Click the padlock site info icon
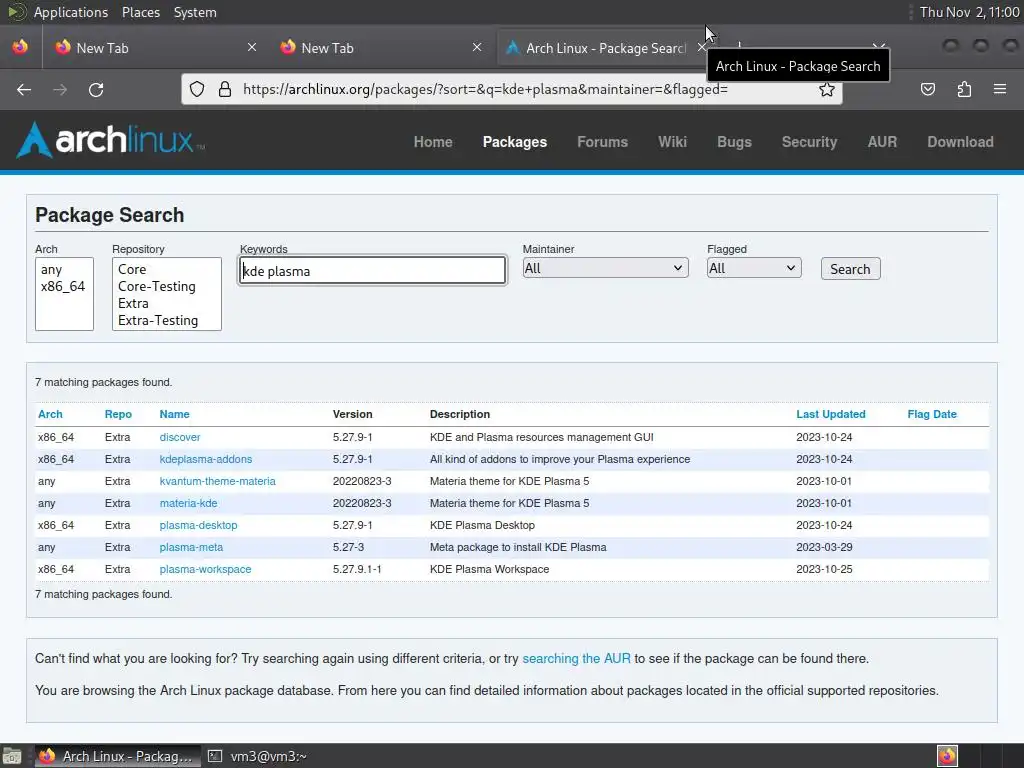The width and height of the screenshot is (1024, 768). 225,89
